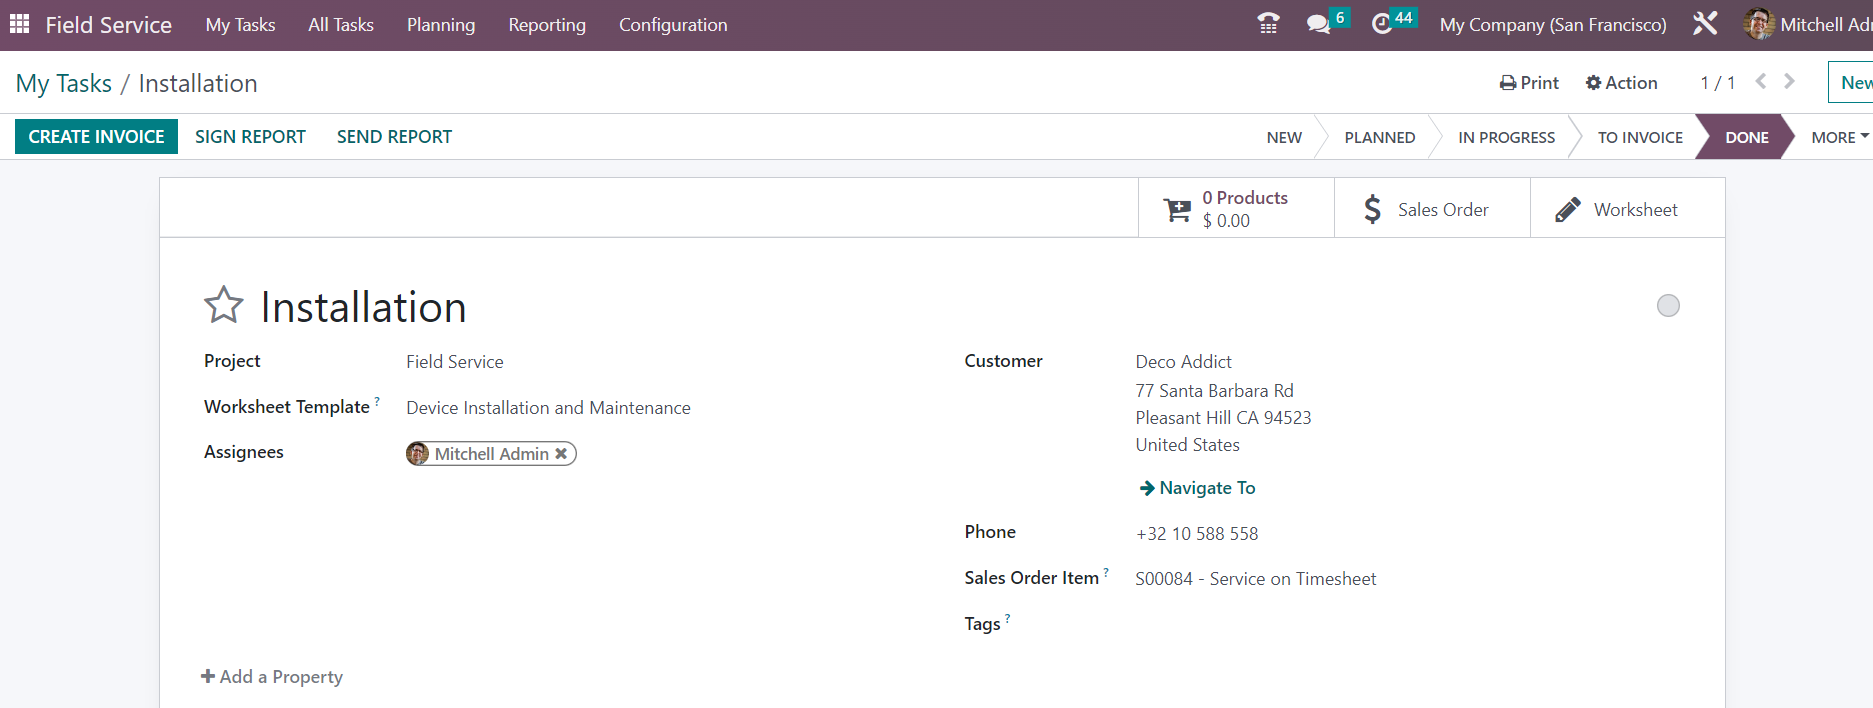Viewport: 1873px width, 708px height.
Task: Click the debug tools wrench icon
Action: pyautogui.click(x=1705, y=24)
